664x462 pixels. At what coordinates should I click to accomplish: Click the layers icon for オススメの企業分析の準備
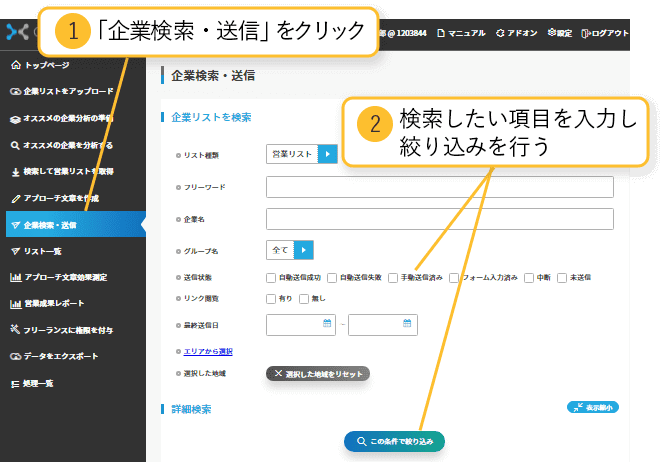tap(15, 119)
